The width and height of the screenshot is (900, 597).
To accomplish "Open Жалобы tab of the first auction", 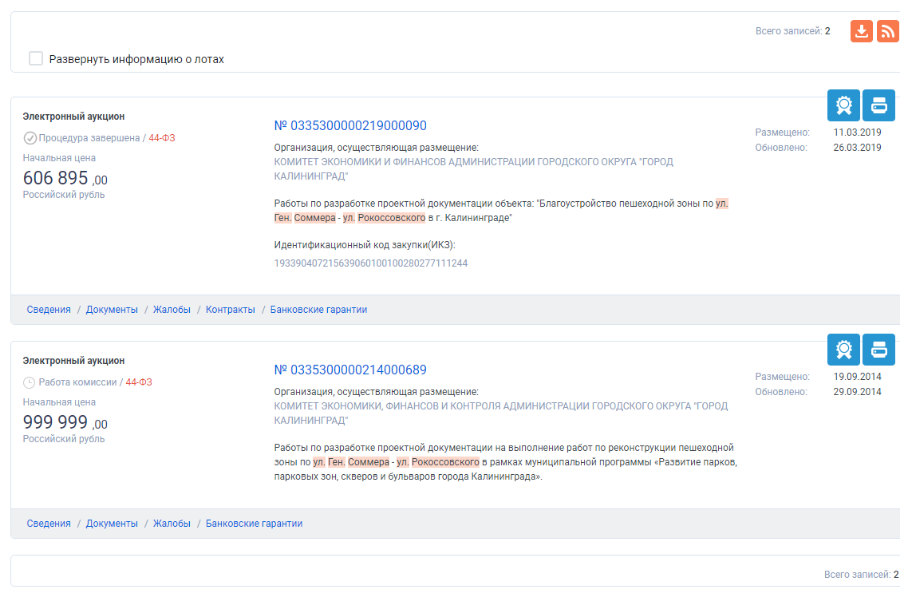I will pos(172,310).
